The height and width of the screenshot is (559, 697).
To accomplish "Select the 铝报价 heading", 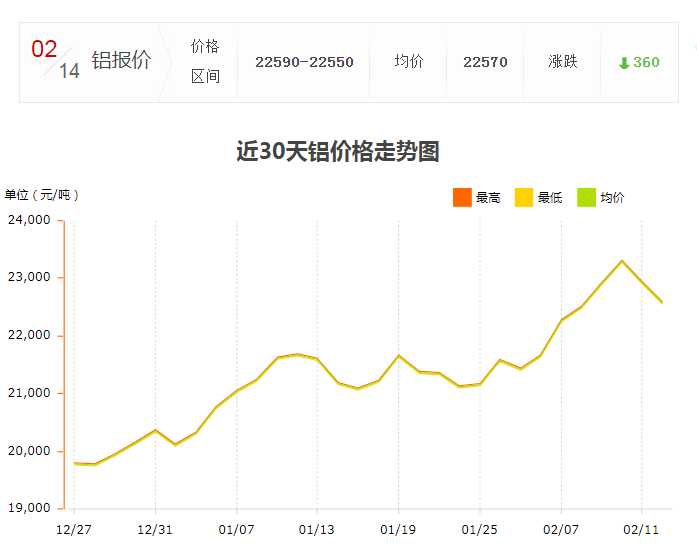I will [x=121, y=61].
